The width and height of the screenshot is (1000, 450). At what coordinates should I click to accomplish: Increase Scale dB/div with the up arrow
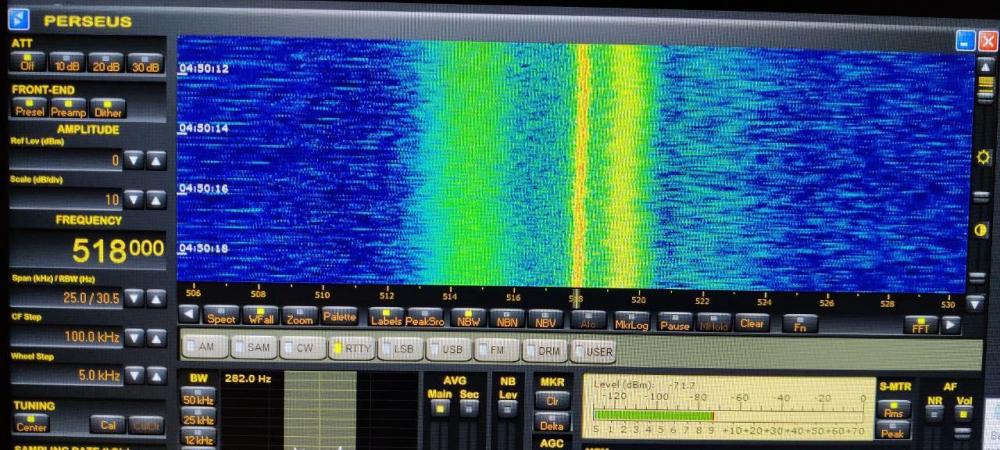pos(156,199)
